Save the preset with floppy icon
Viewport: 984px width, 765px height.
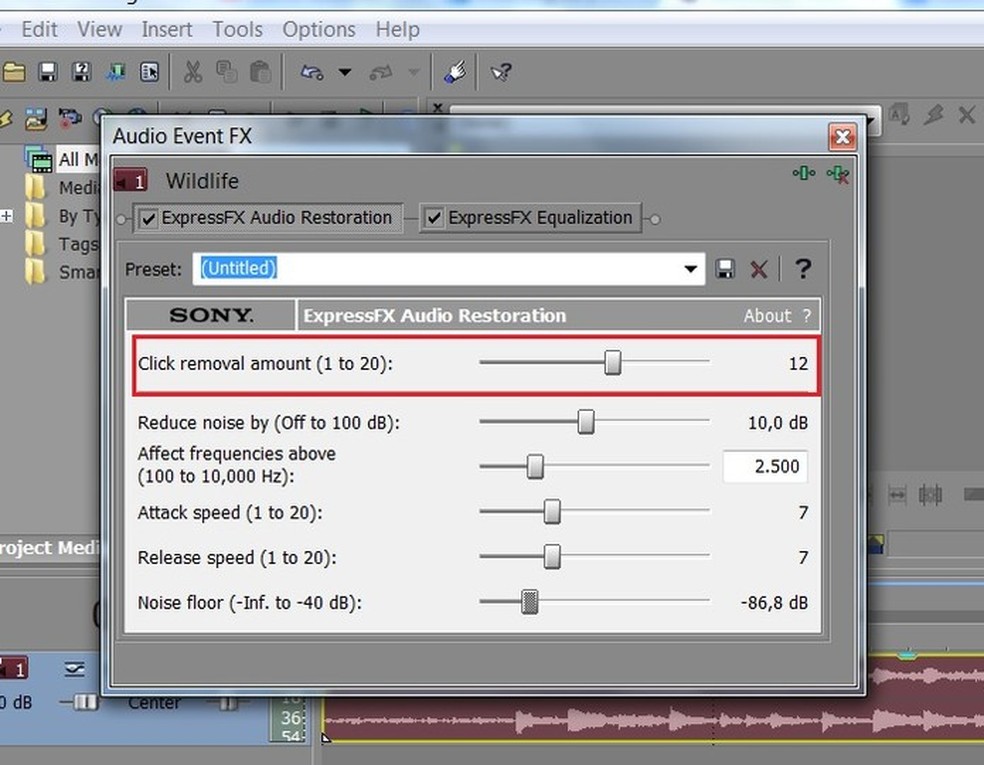click(726, 269)
